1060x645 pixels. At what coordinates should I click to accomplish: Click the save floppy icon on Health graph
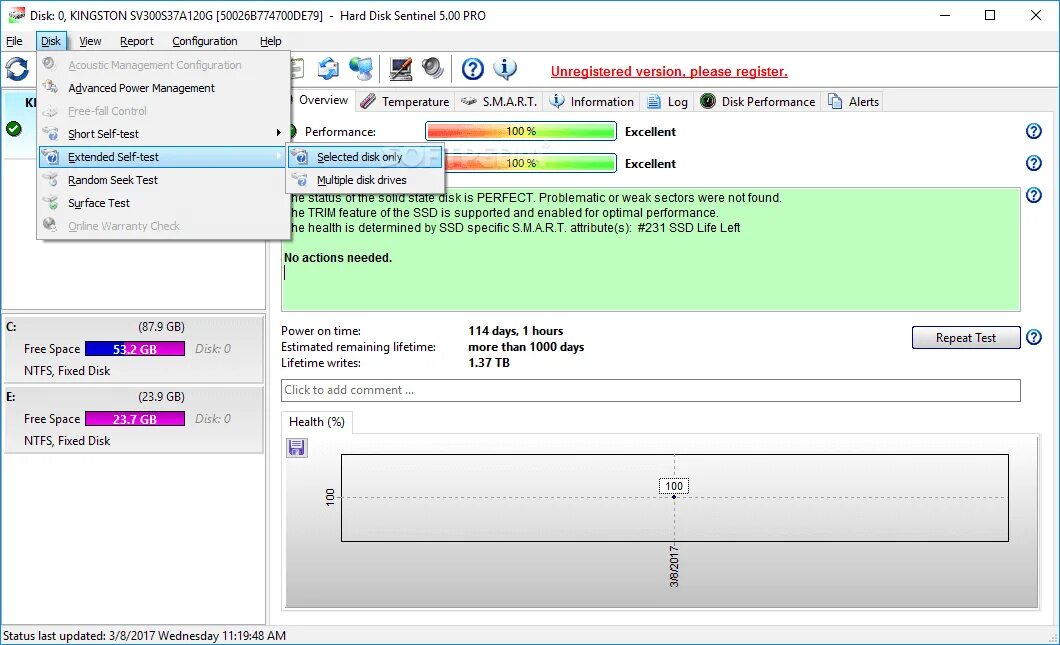tap(297, 448)
